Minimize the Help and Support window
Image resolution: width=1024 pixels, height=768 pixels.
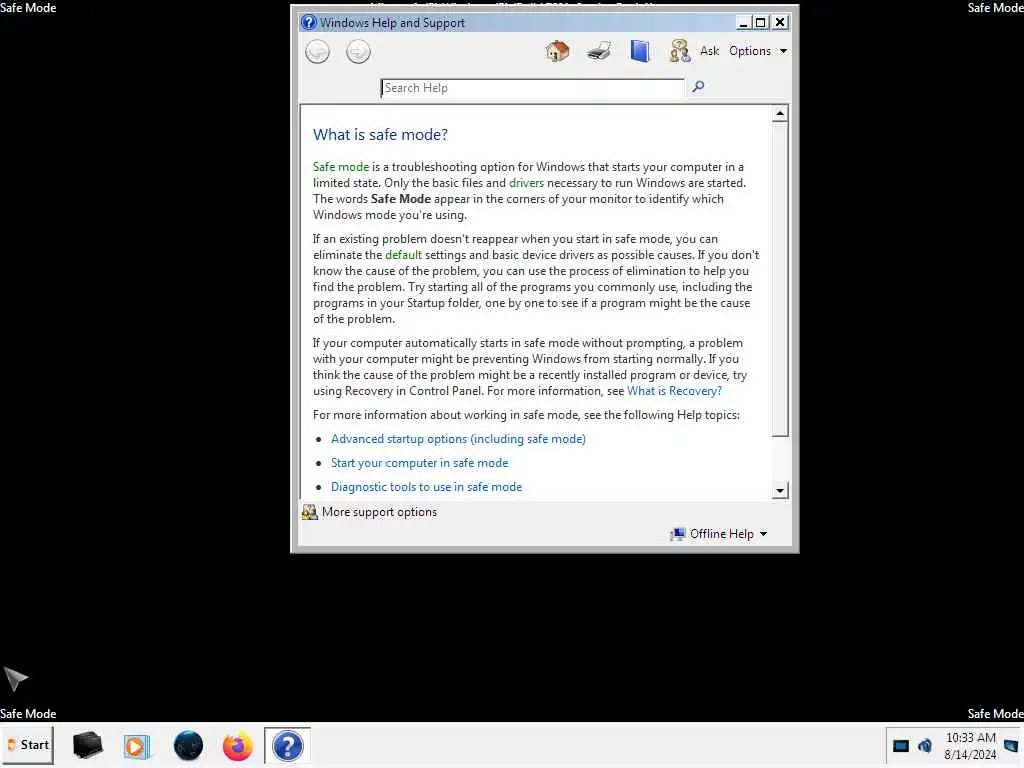point(743,22)
